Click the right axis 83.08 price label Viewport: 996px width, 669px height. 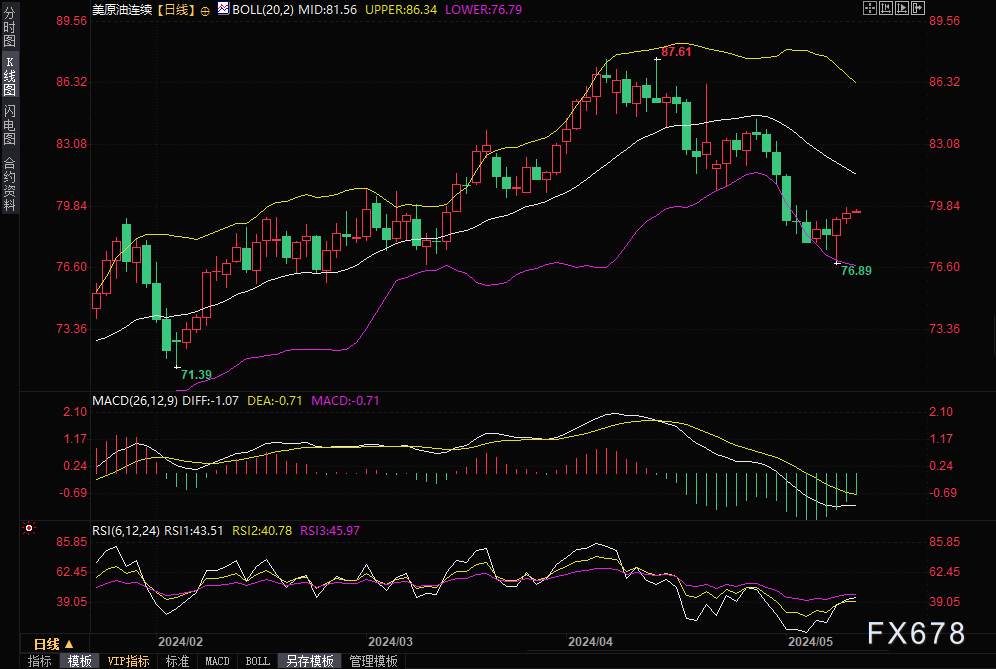tap(945, 144)
